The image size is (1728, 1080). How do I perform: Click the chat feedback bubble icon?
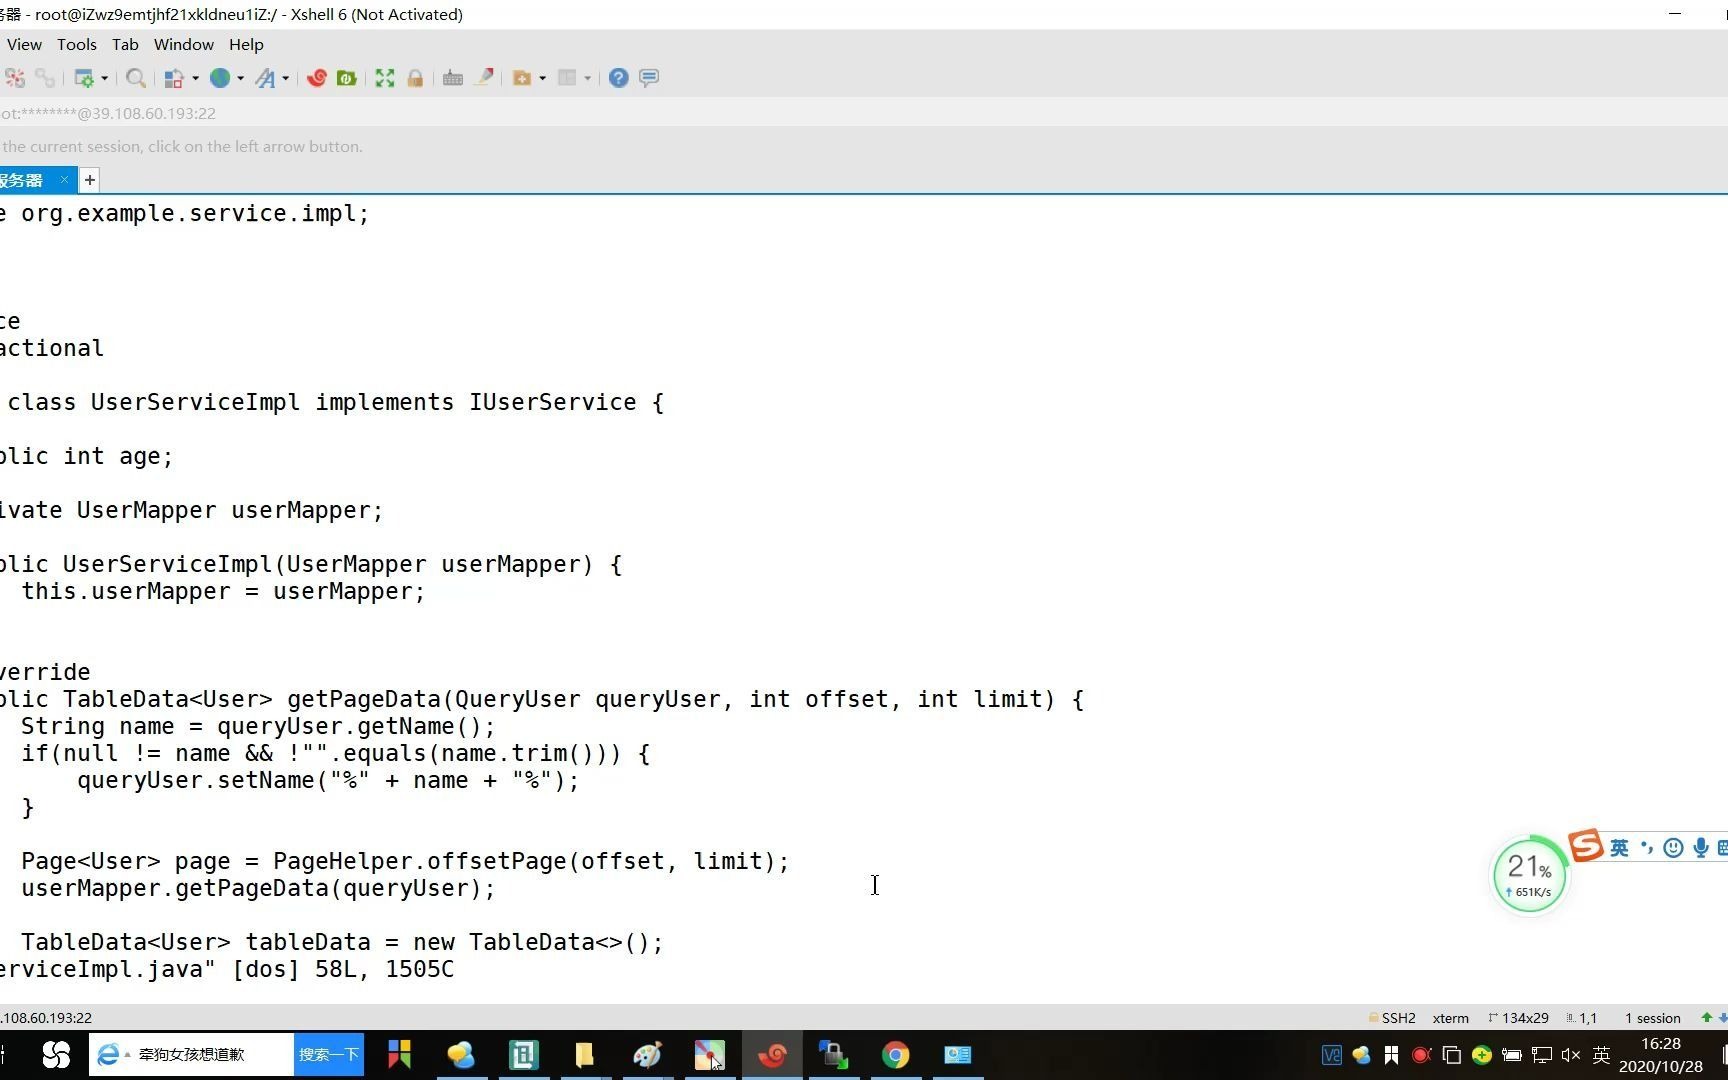pos(649,78)
